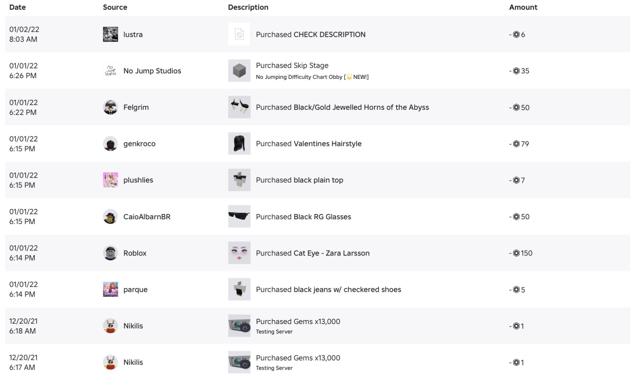Open black jeans w/ checkered shoes link
The height and width of the screenshot is (385, 640).
347,289
